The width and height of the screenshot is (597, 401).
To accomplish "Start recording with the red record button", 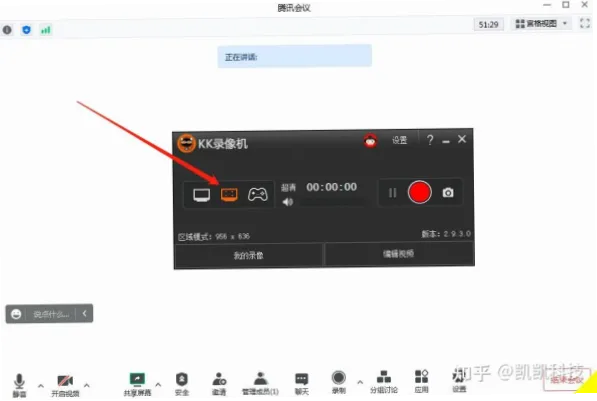I will click(419, 192).
